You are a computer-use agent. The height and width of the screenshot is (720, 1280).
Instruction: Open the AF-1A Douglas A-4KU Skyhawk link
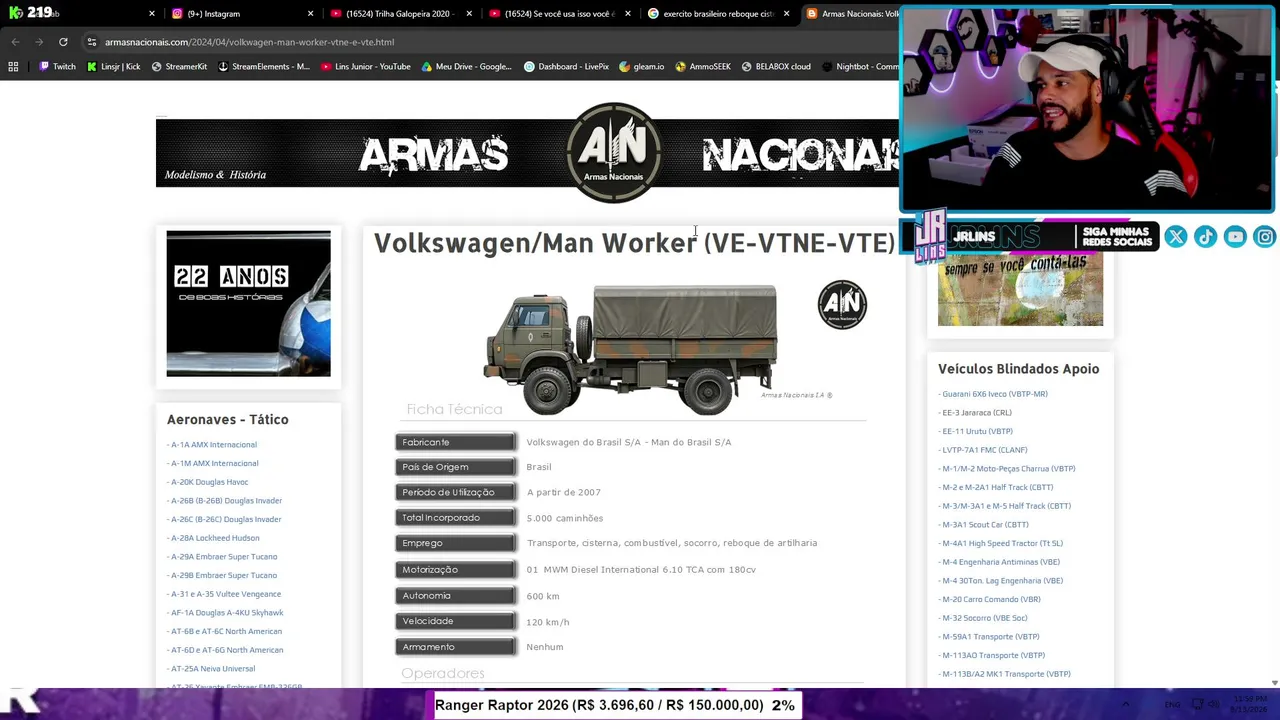[225, 613]
